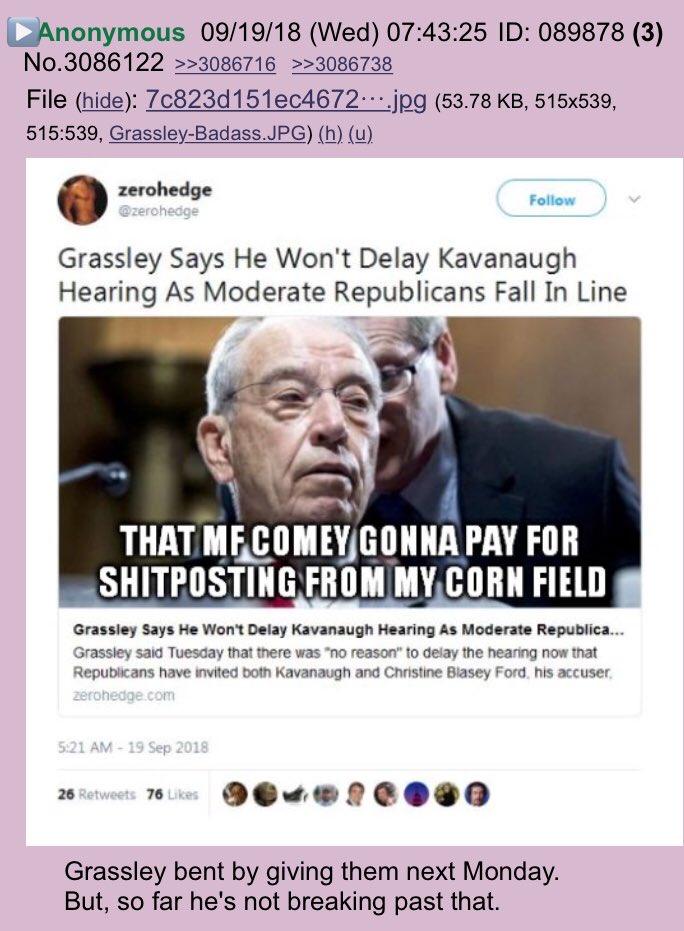Screen dimensions: 684x931
Task: Click the first liker avatar icon
Action: (235, 794)
